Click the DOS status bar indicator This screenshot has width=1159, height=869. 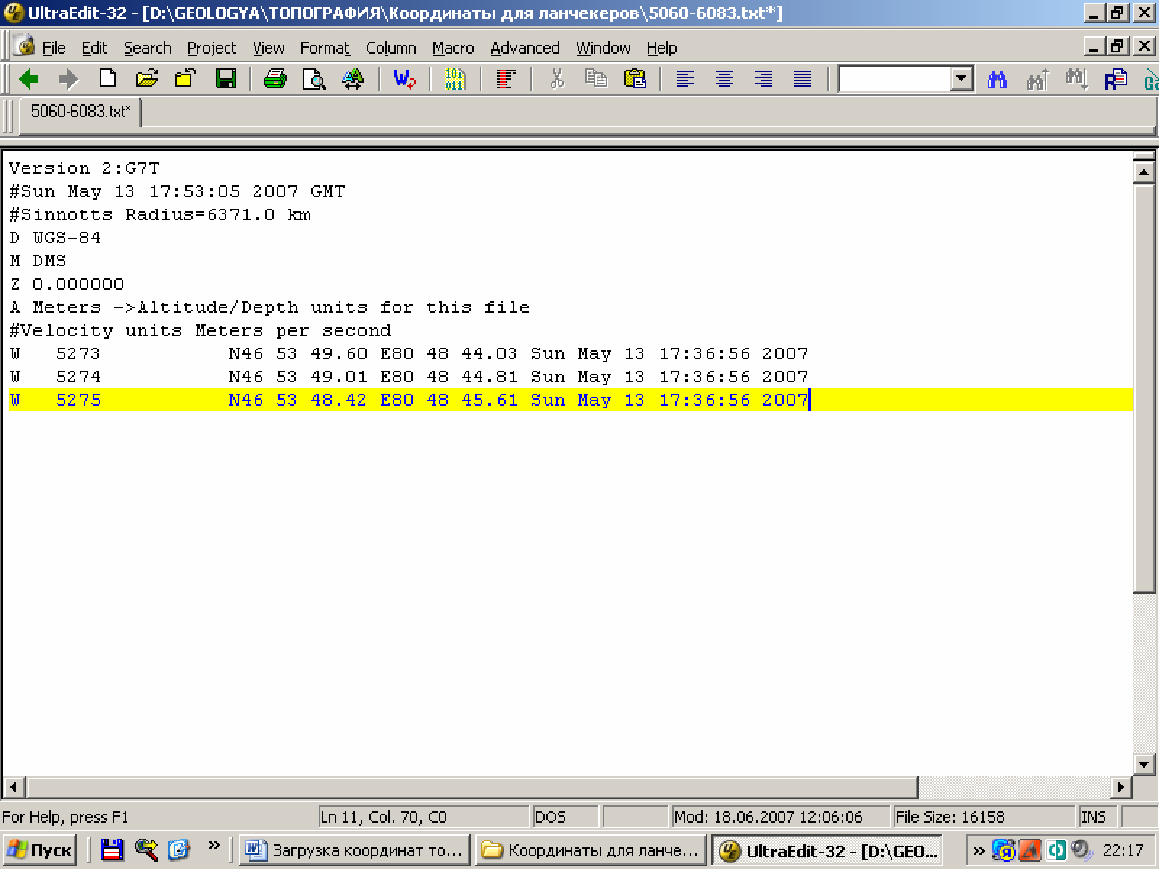click(565, 817)
